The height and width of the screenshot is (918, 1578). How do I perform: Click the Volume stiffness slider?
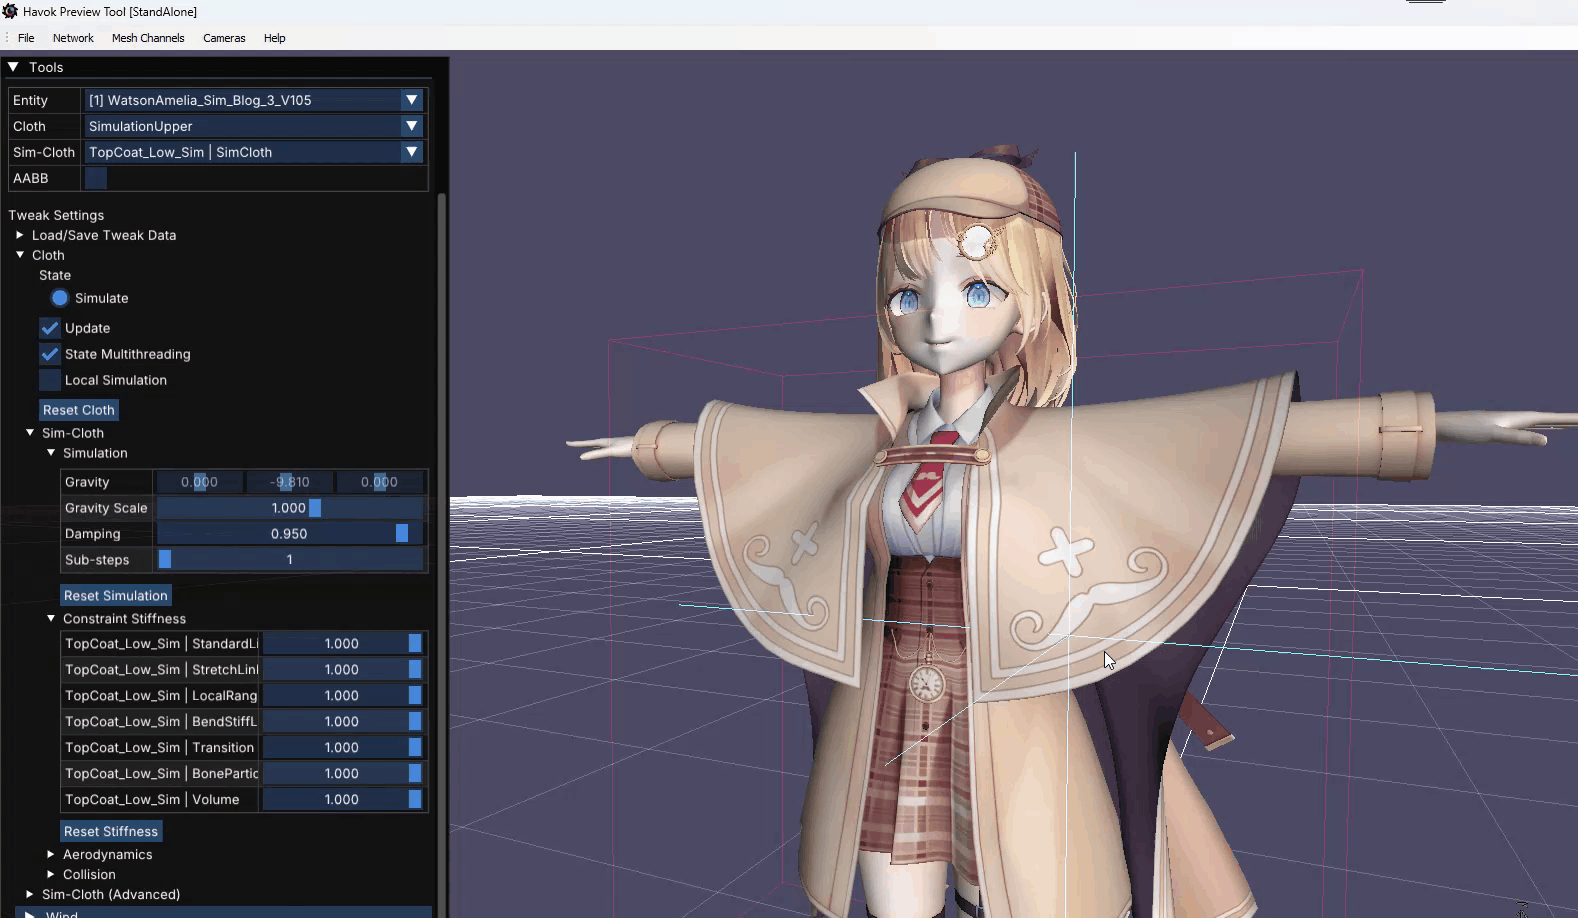[x=342, y=800]
